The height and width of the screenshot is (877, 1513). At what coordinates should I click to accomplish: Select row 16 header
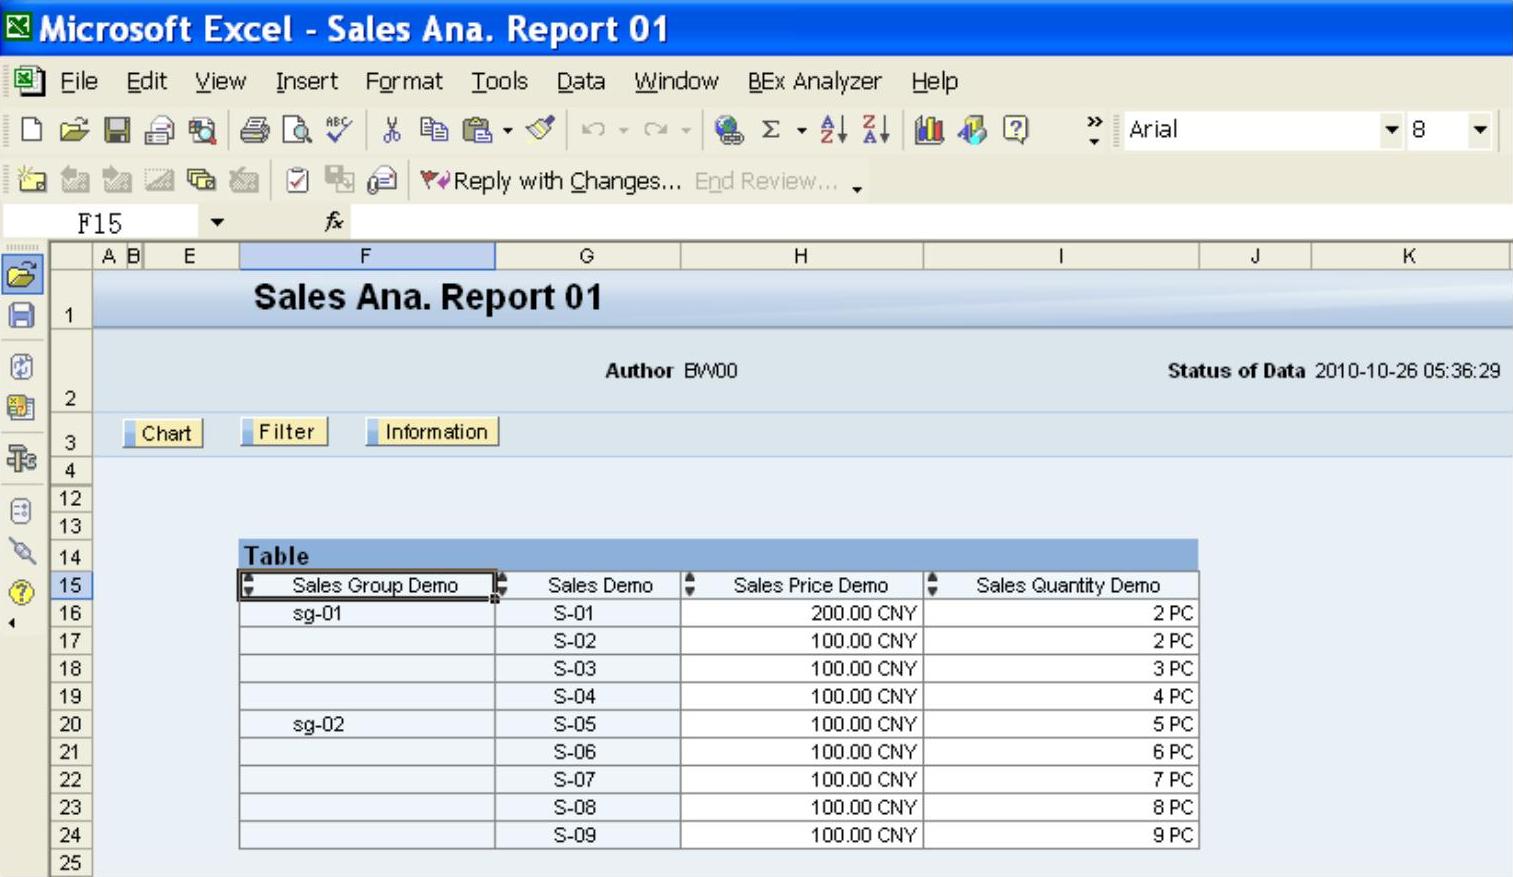pyautogui.click(x=70, y=613)
